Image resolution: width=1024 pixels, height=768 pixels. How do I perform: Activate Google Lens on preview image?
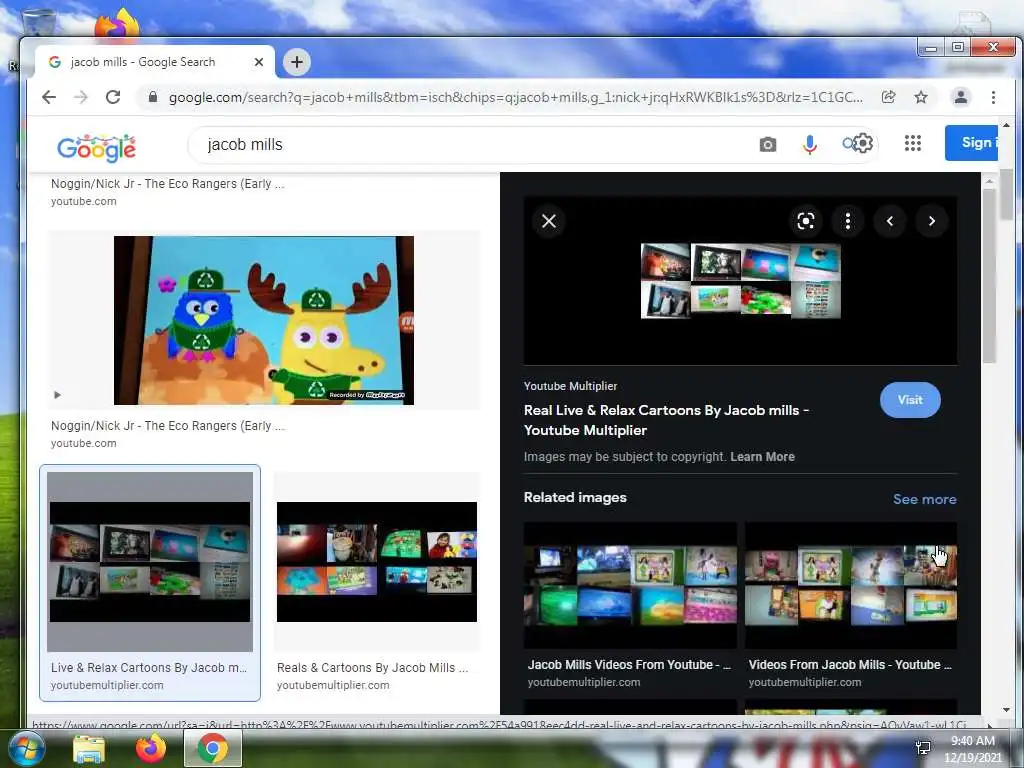(x=806, y=221)
